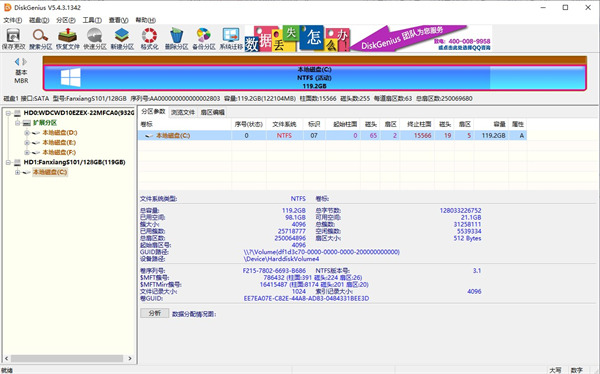The image size is (600, 374).
Task: Switch to the 分区参数 tab
Action: [x=153, y=112]
